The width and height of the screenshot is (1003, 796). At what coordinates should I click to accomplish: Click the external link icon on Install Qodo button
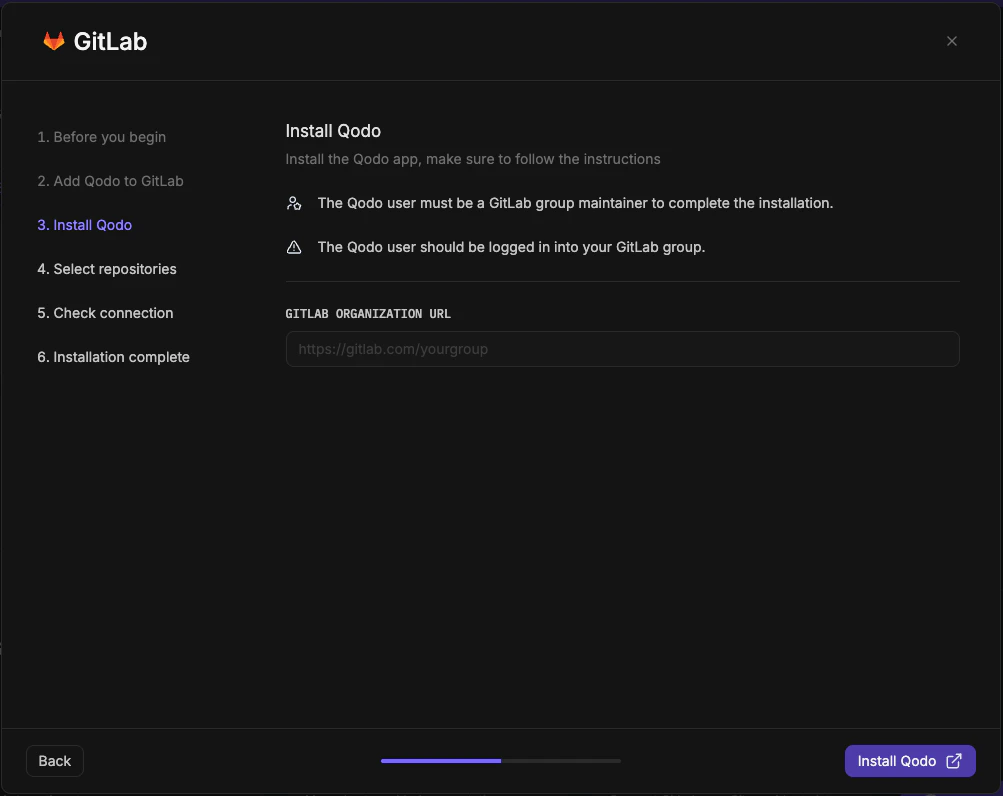(x=954, y=761)
